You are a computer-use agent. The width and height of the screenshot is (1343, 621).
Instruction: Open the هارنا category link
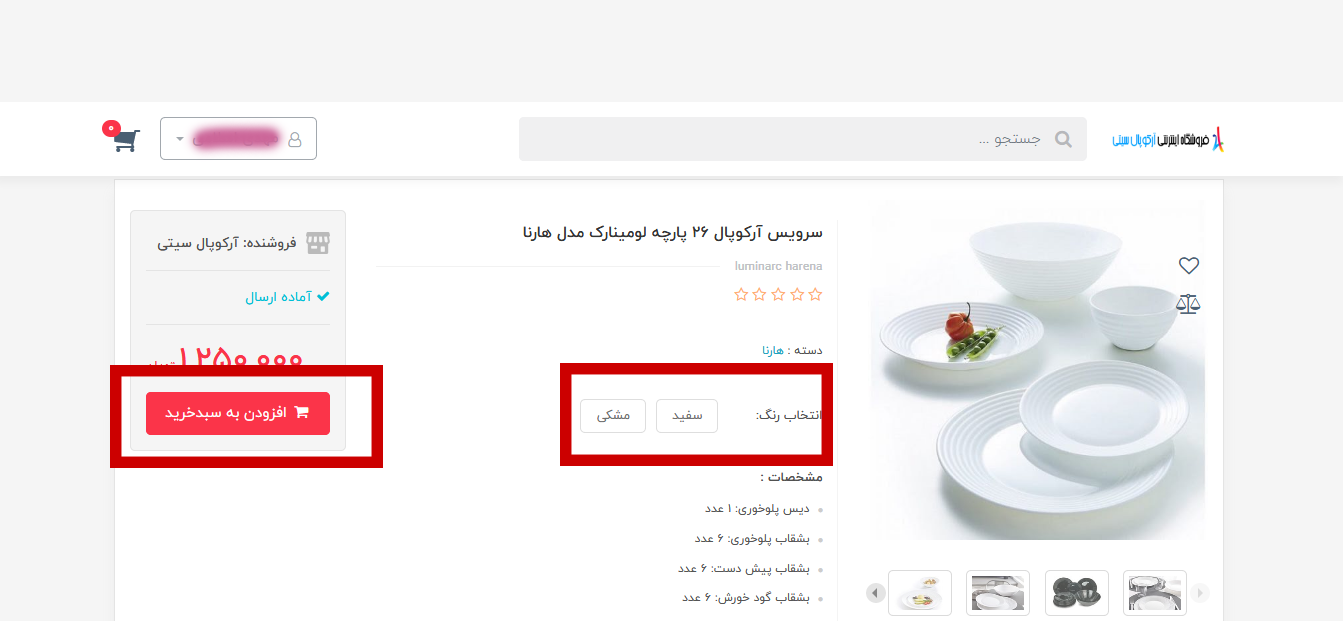pos(773,351)
